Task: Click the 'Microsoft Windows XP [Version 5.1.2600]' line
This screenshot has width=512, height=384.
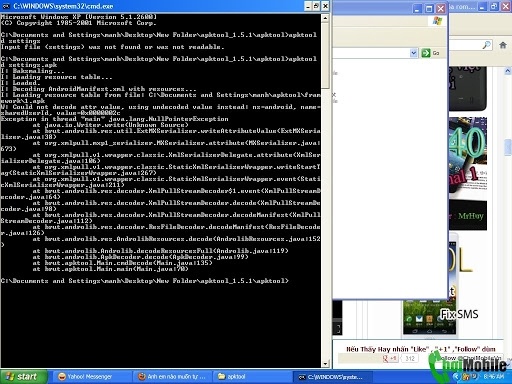Action: [x=79, y=17]
